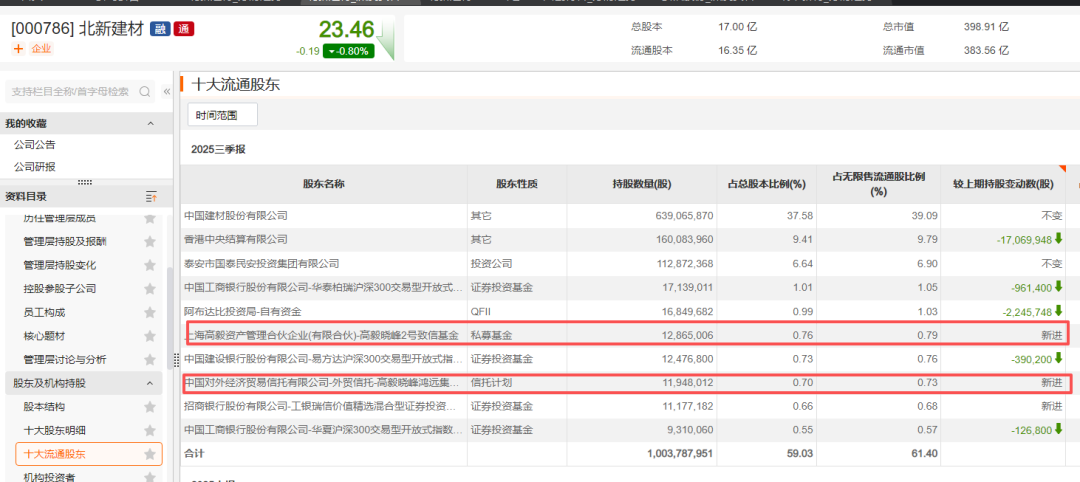Click the red 通 badge beside stock name

click(183, 28)
